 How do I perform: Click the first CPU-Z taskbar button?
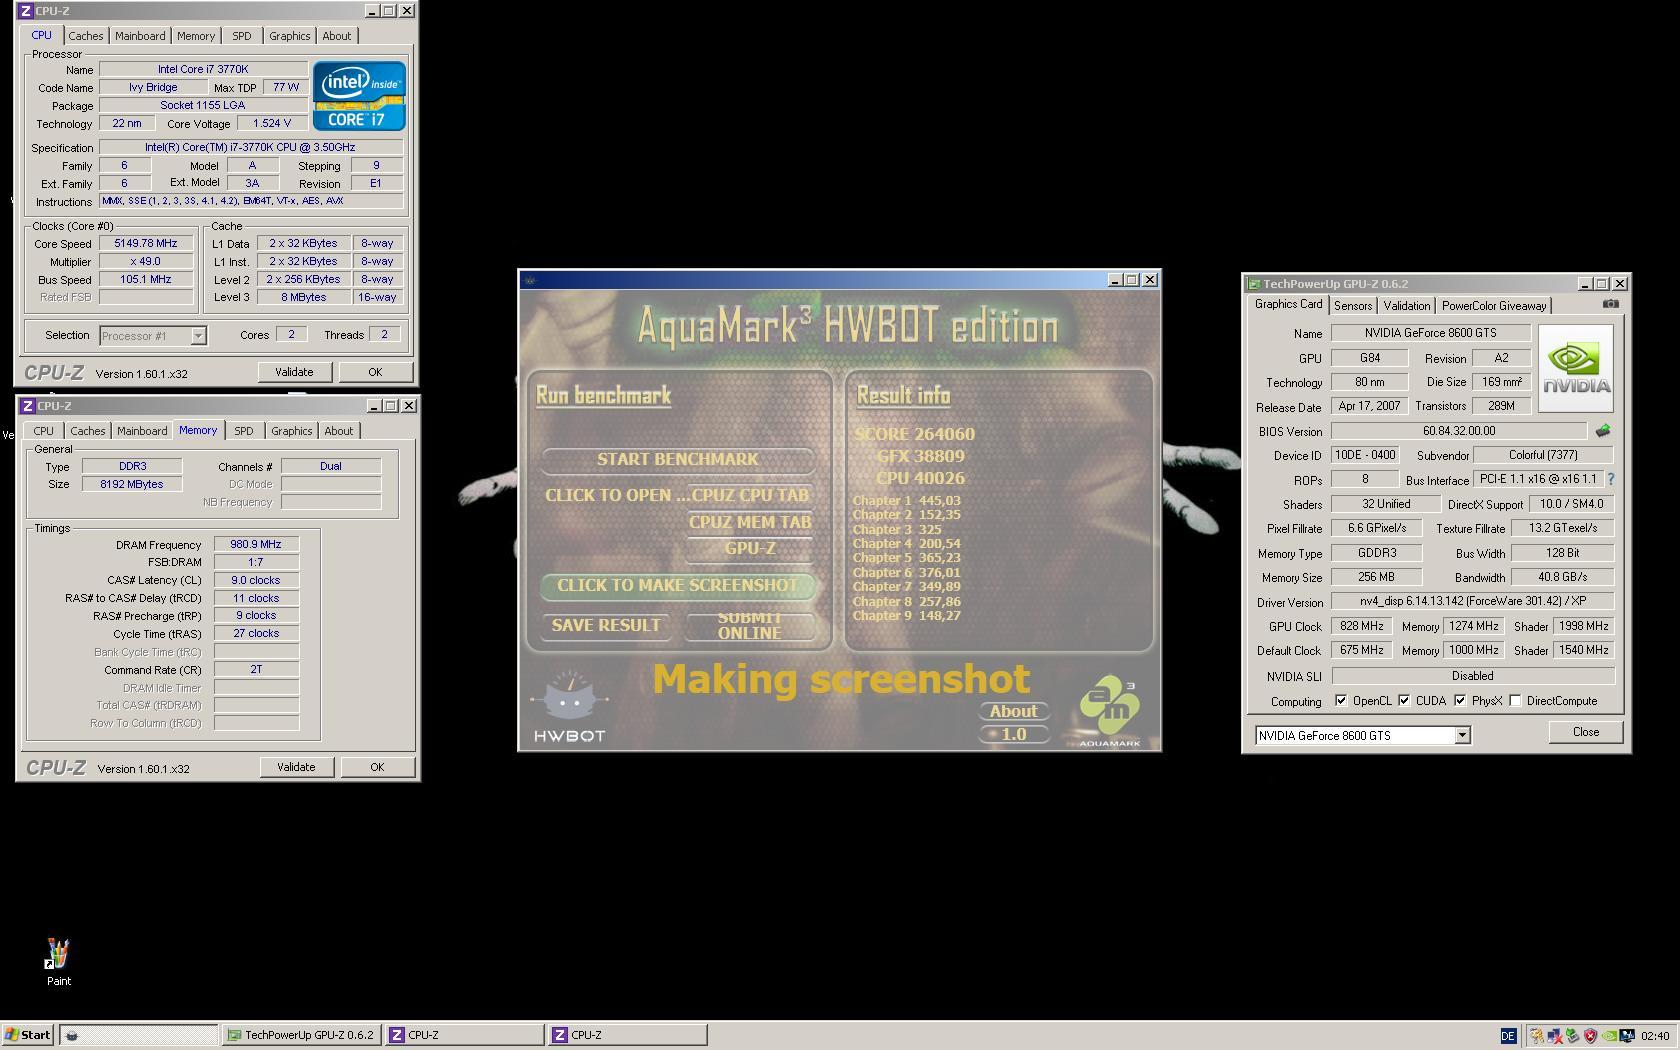coord(464,1035)
